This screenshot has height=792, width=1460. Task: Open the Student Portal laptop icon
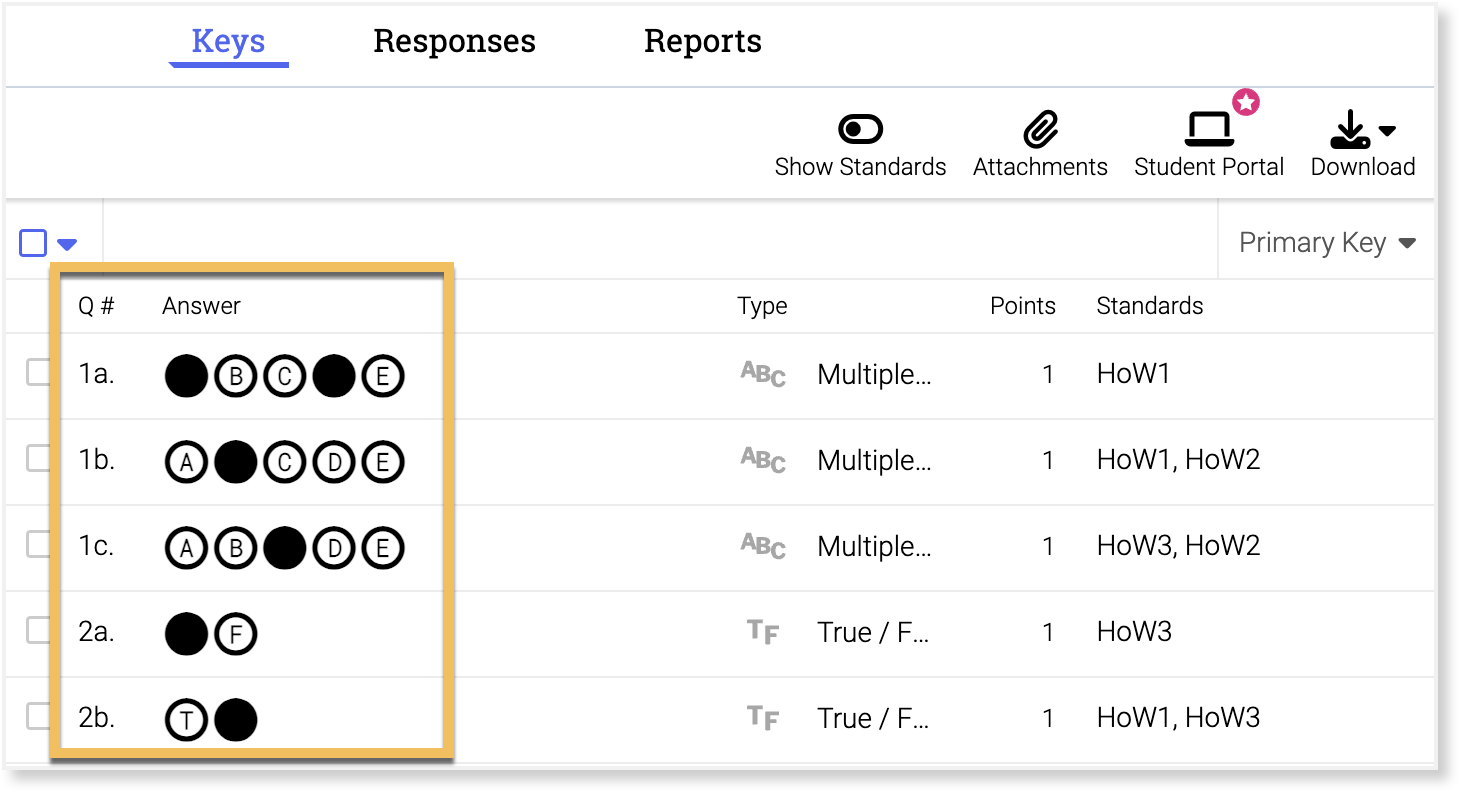click(x=1209, y=130)
